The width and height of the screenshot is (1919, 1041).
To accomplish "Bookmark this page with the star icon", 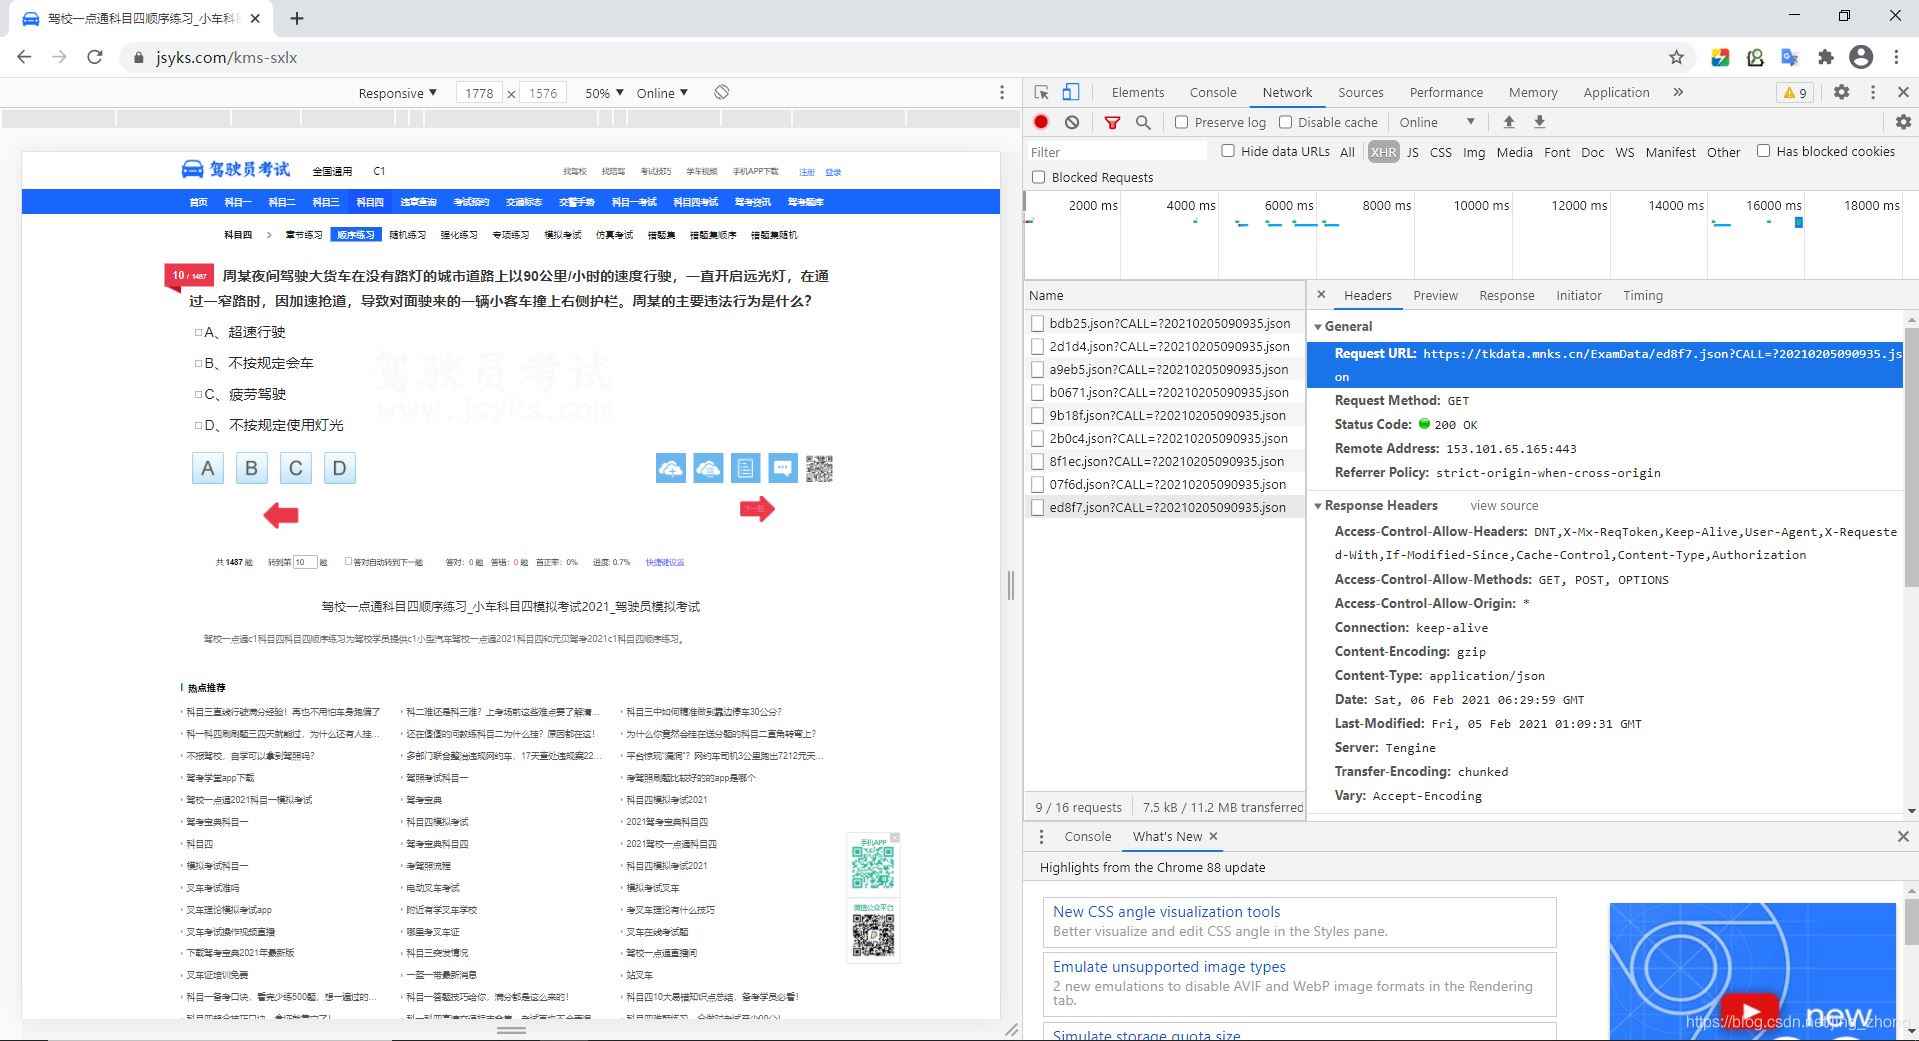I will [1677, 57].
